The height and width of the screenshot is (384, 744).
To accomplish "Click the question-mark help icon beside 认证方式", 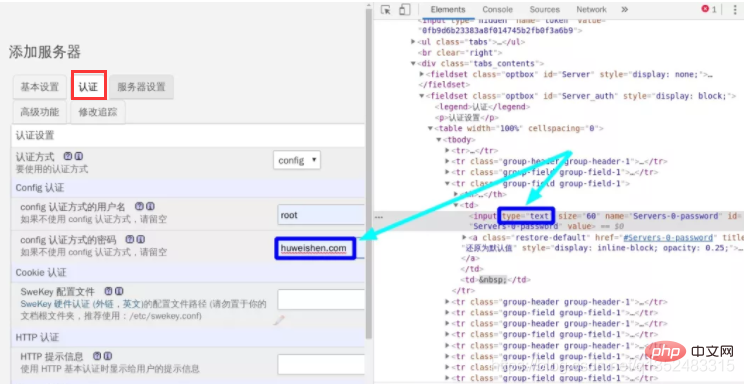I will pyautogui.click(x=67, y=156).
